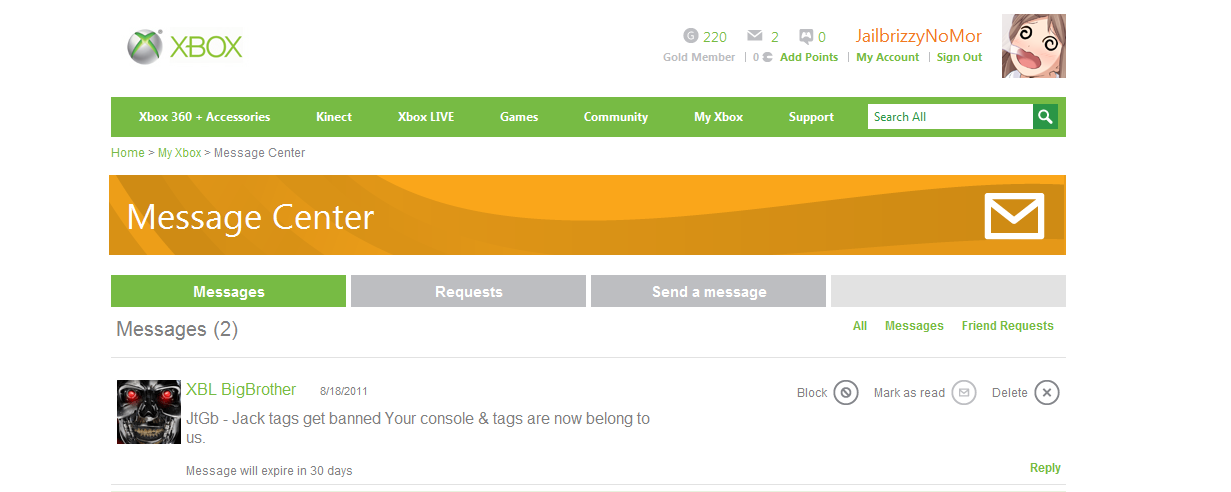1231x492 pixels.
Task: Open Xbox 360 + Accessories menu
Action: (205, 117)
